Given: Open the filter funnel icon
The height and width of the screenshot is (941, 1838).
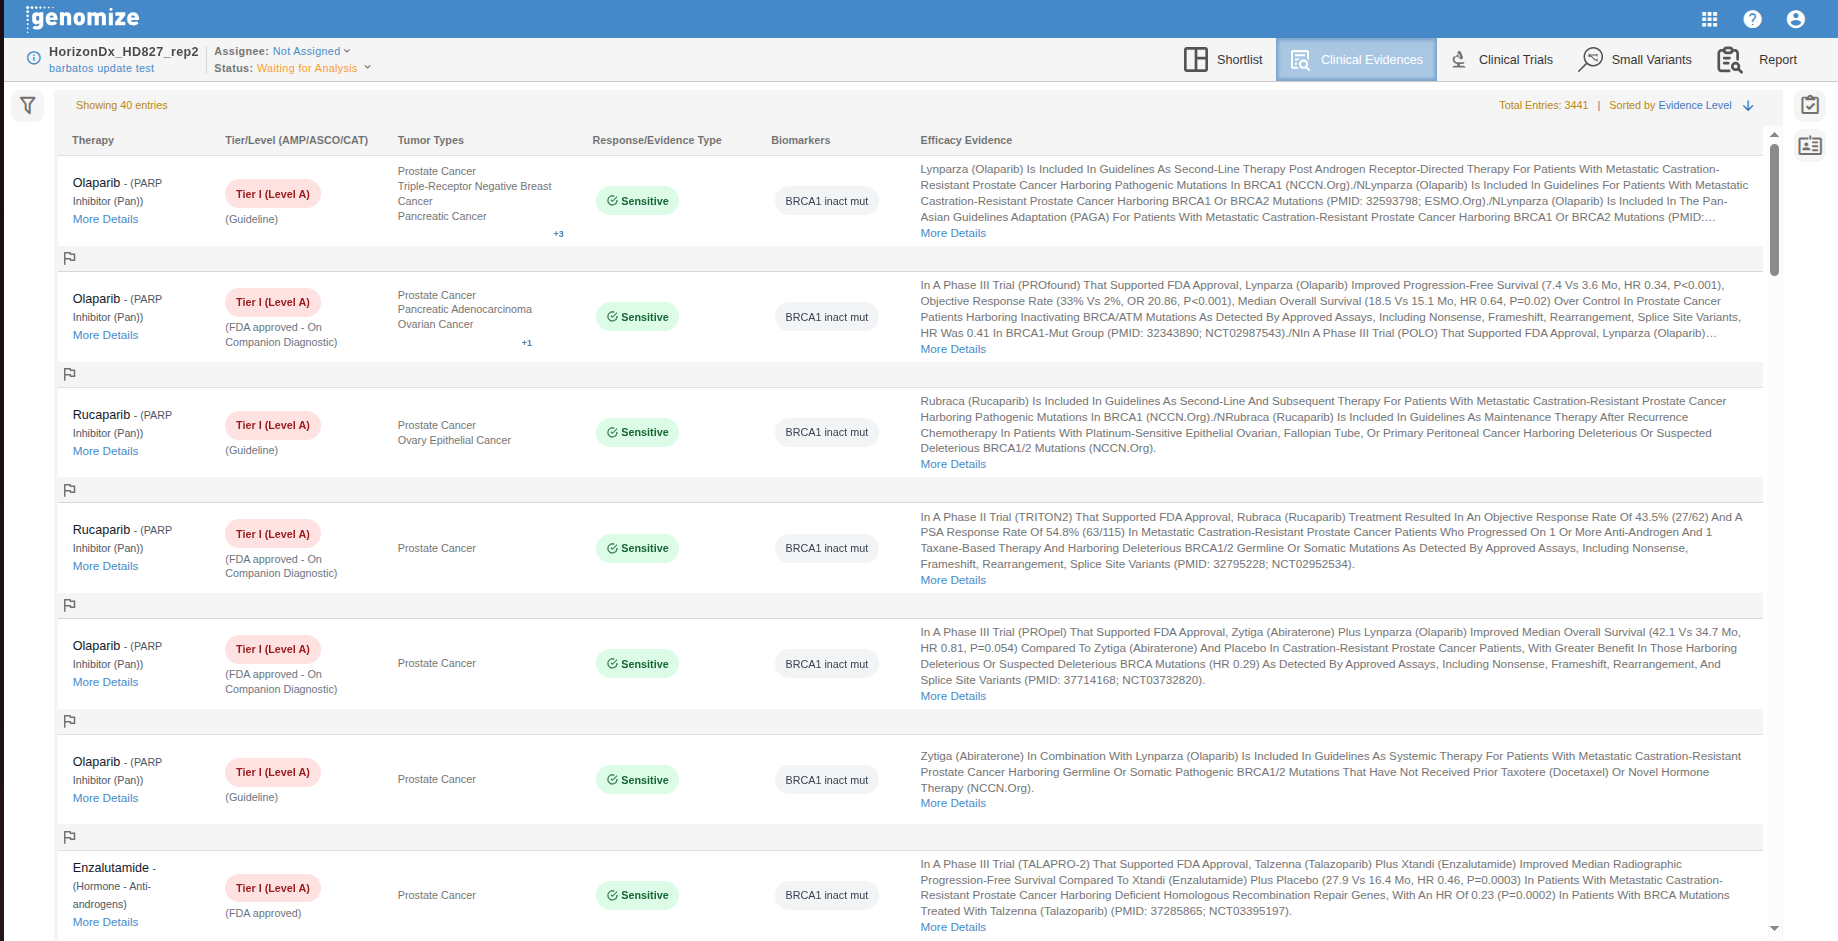Looking at the screenshot, I should pos(28,105).
